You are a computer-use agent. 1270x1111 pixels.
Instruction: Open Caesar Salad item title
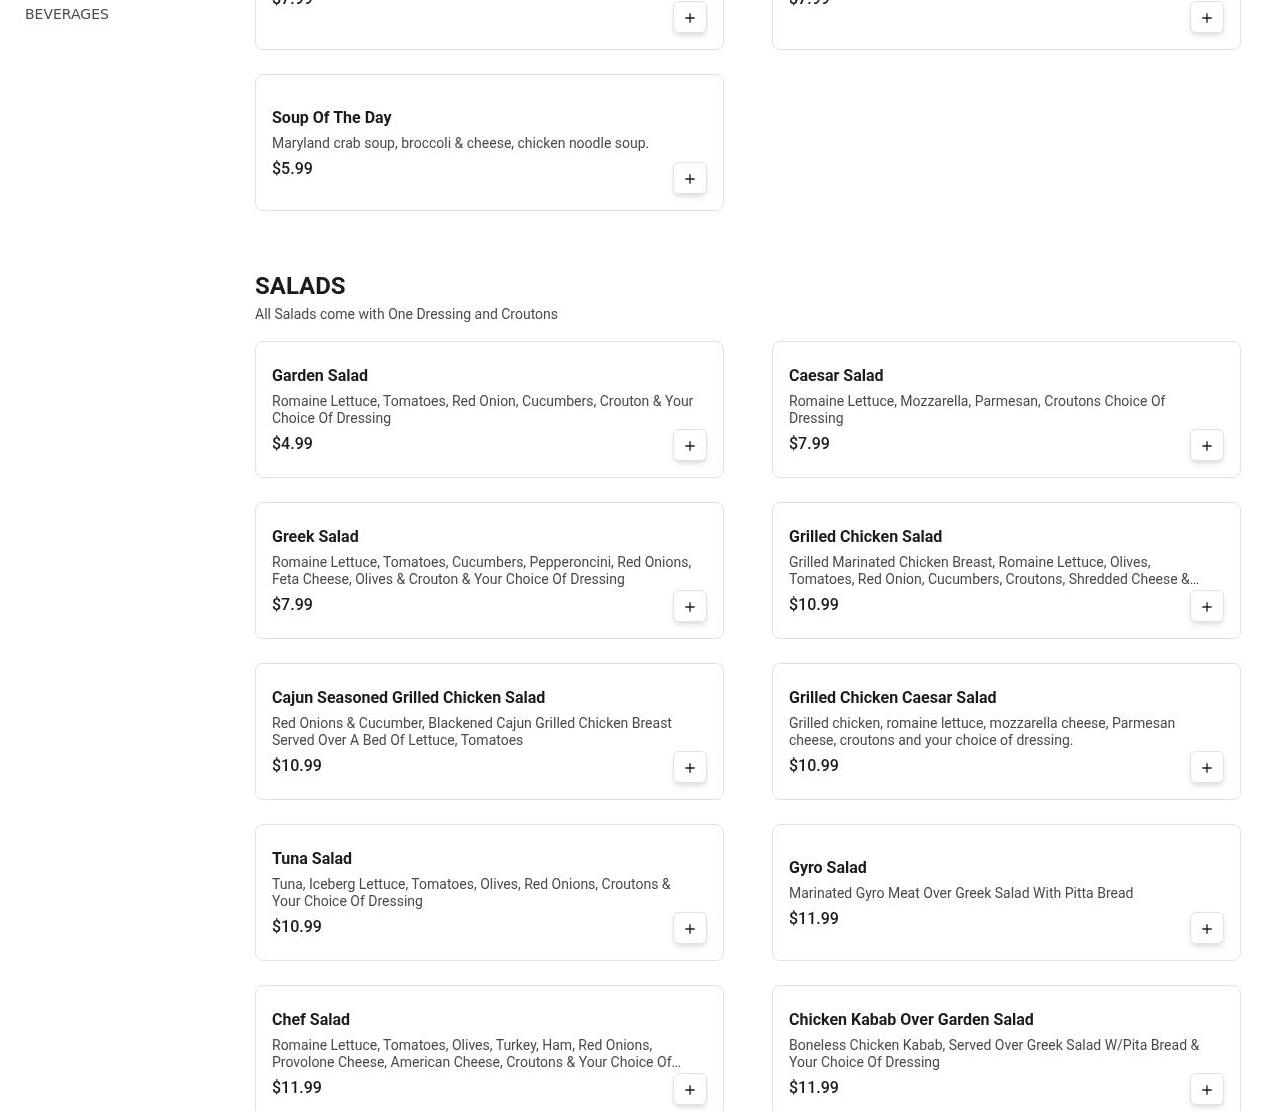[836, 375]
